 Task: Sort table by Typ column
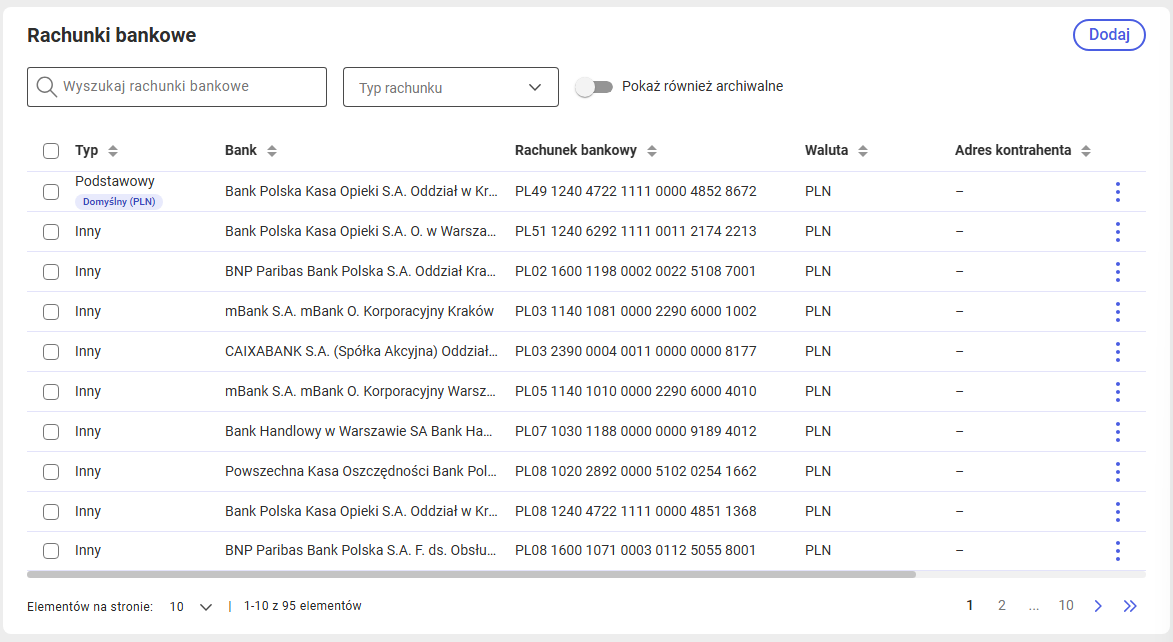click(x=113, y=151)
